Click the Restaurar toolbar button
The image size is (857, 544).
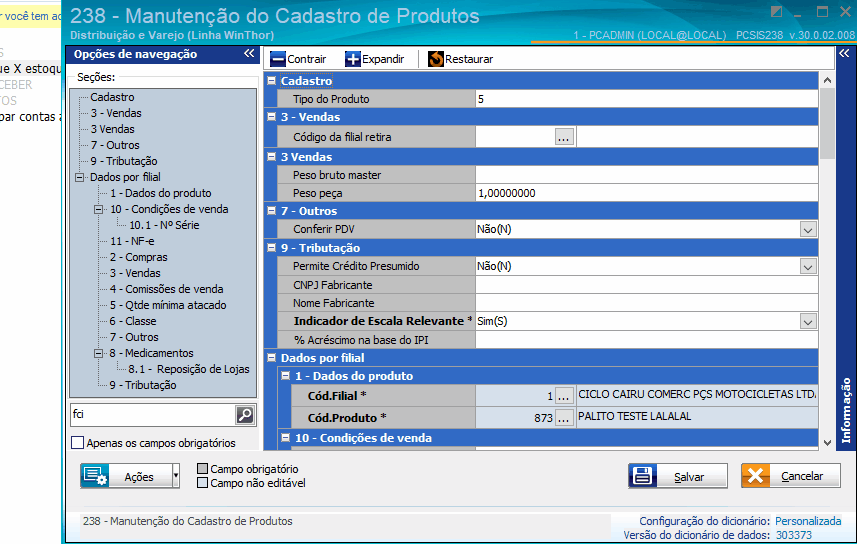[x=460, y=59]
